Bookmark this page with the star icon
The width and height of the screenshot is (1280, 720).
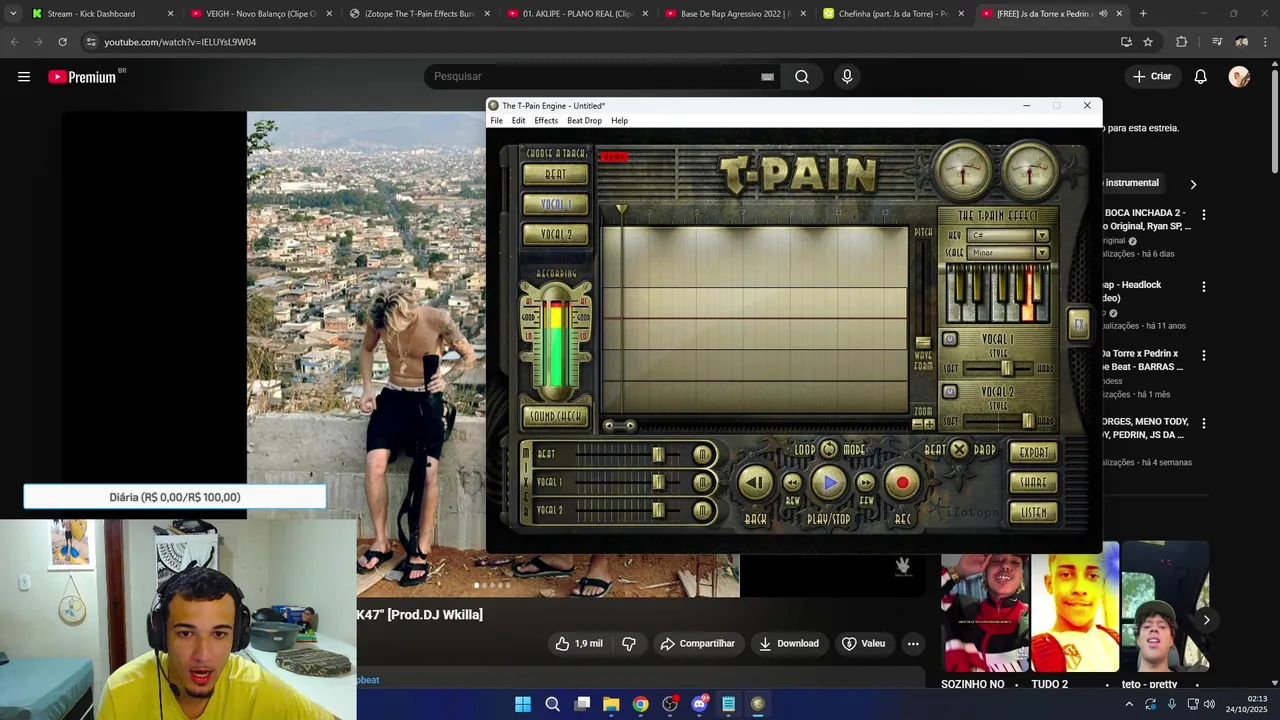1148,42
